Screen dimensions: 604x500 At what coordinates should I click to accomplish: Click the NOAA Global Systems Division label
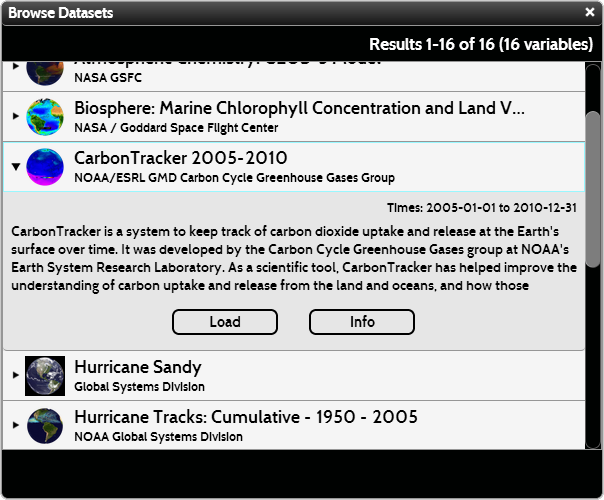[158, 437]
